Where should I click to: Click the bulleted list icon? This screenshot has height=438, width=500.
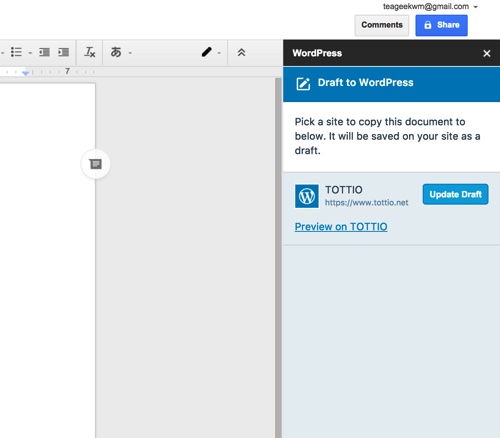click(16, 52)
